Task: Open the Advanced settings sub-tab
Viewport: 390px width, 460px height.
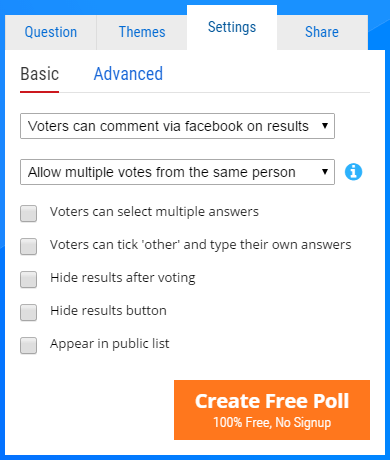Action: point(128,74)
